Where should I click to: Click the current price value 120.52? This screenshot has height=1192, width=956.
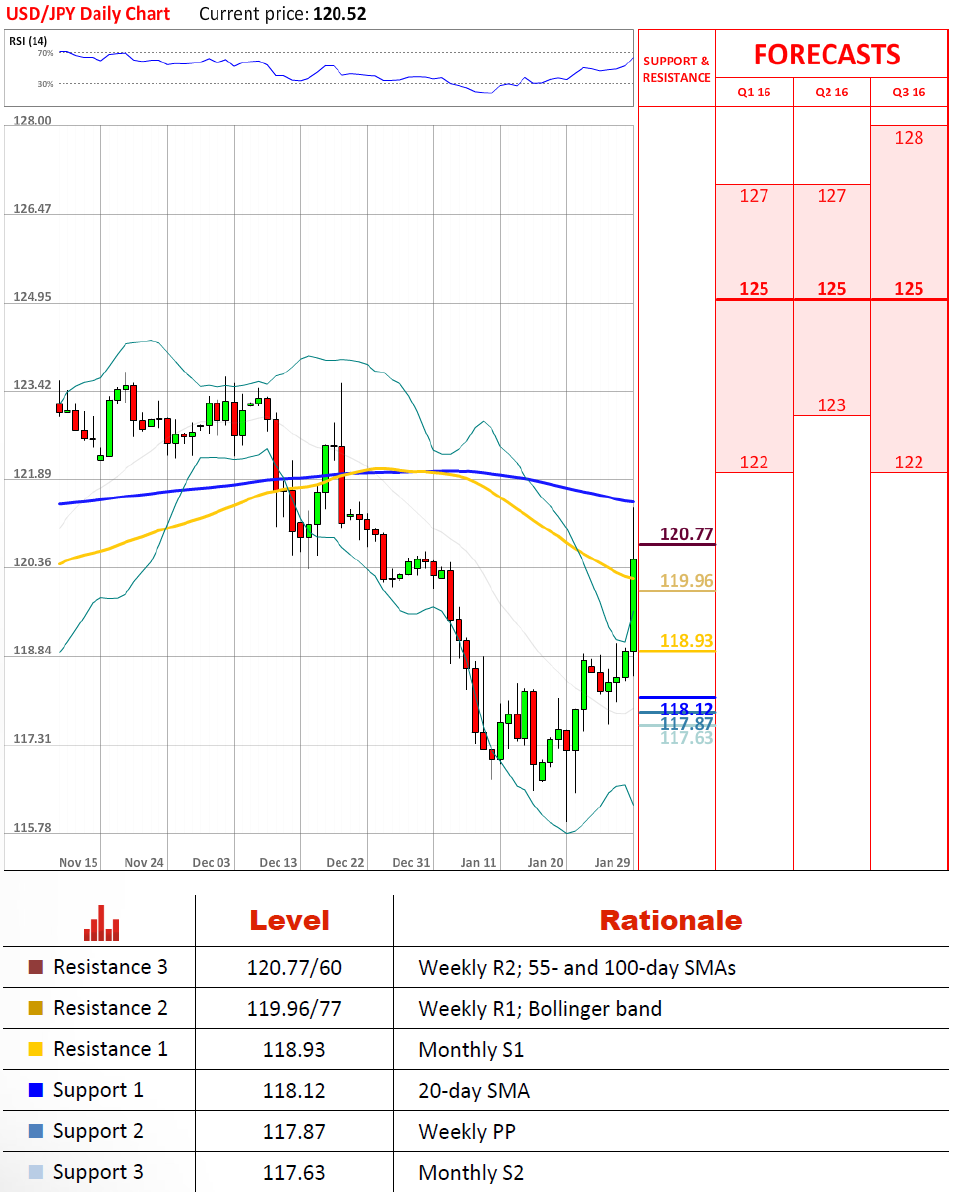[x=339, y=14]
